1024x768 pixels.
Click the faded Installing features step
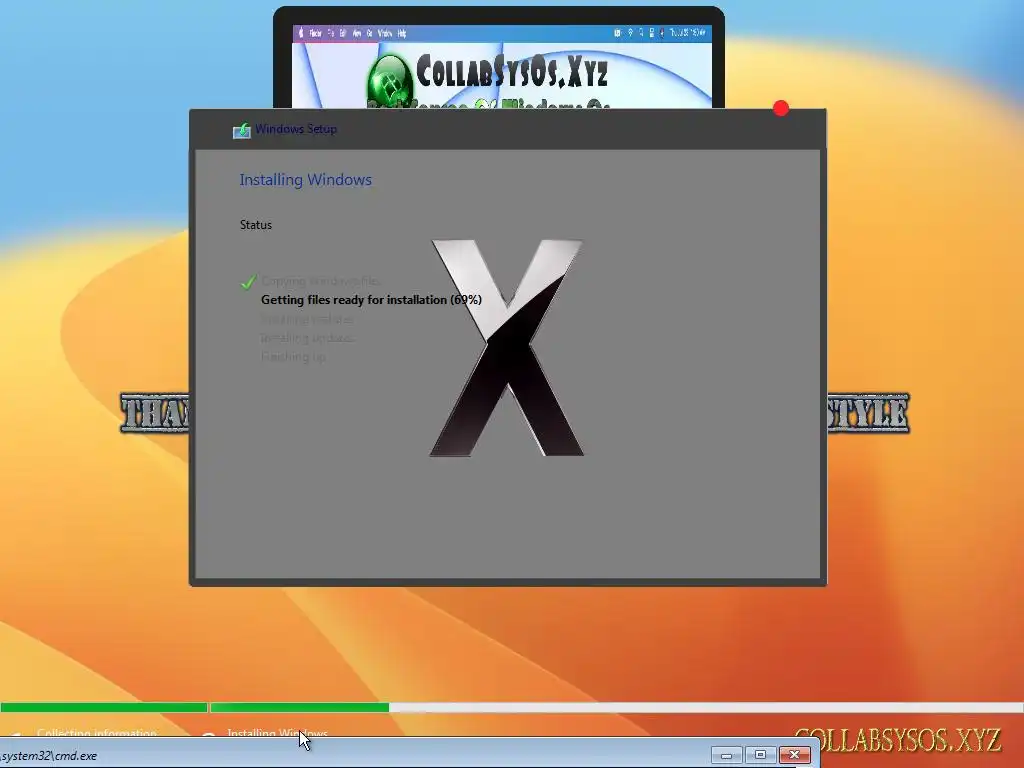307,319
